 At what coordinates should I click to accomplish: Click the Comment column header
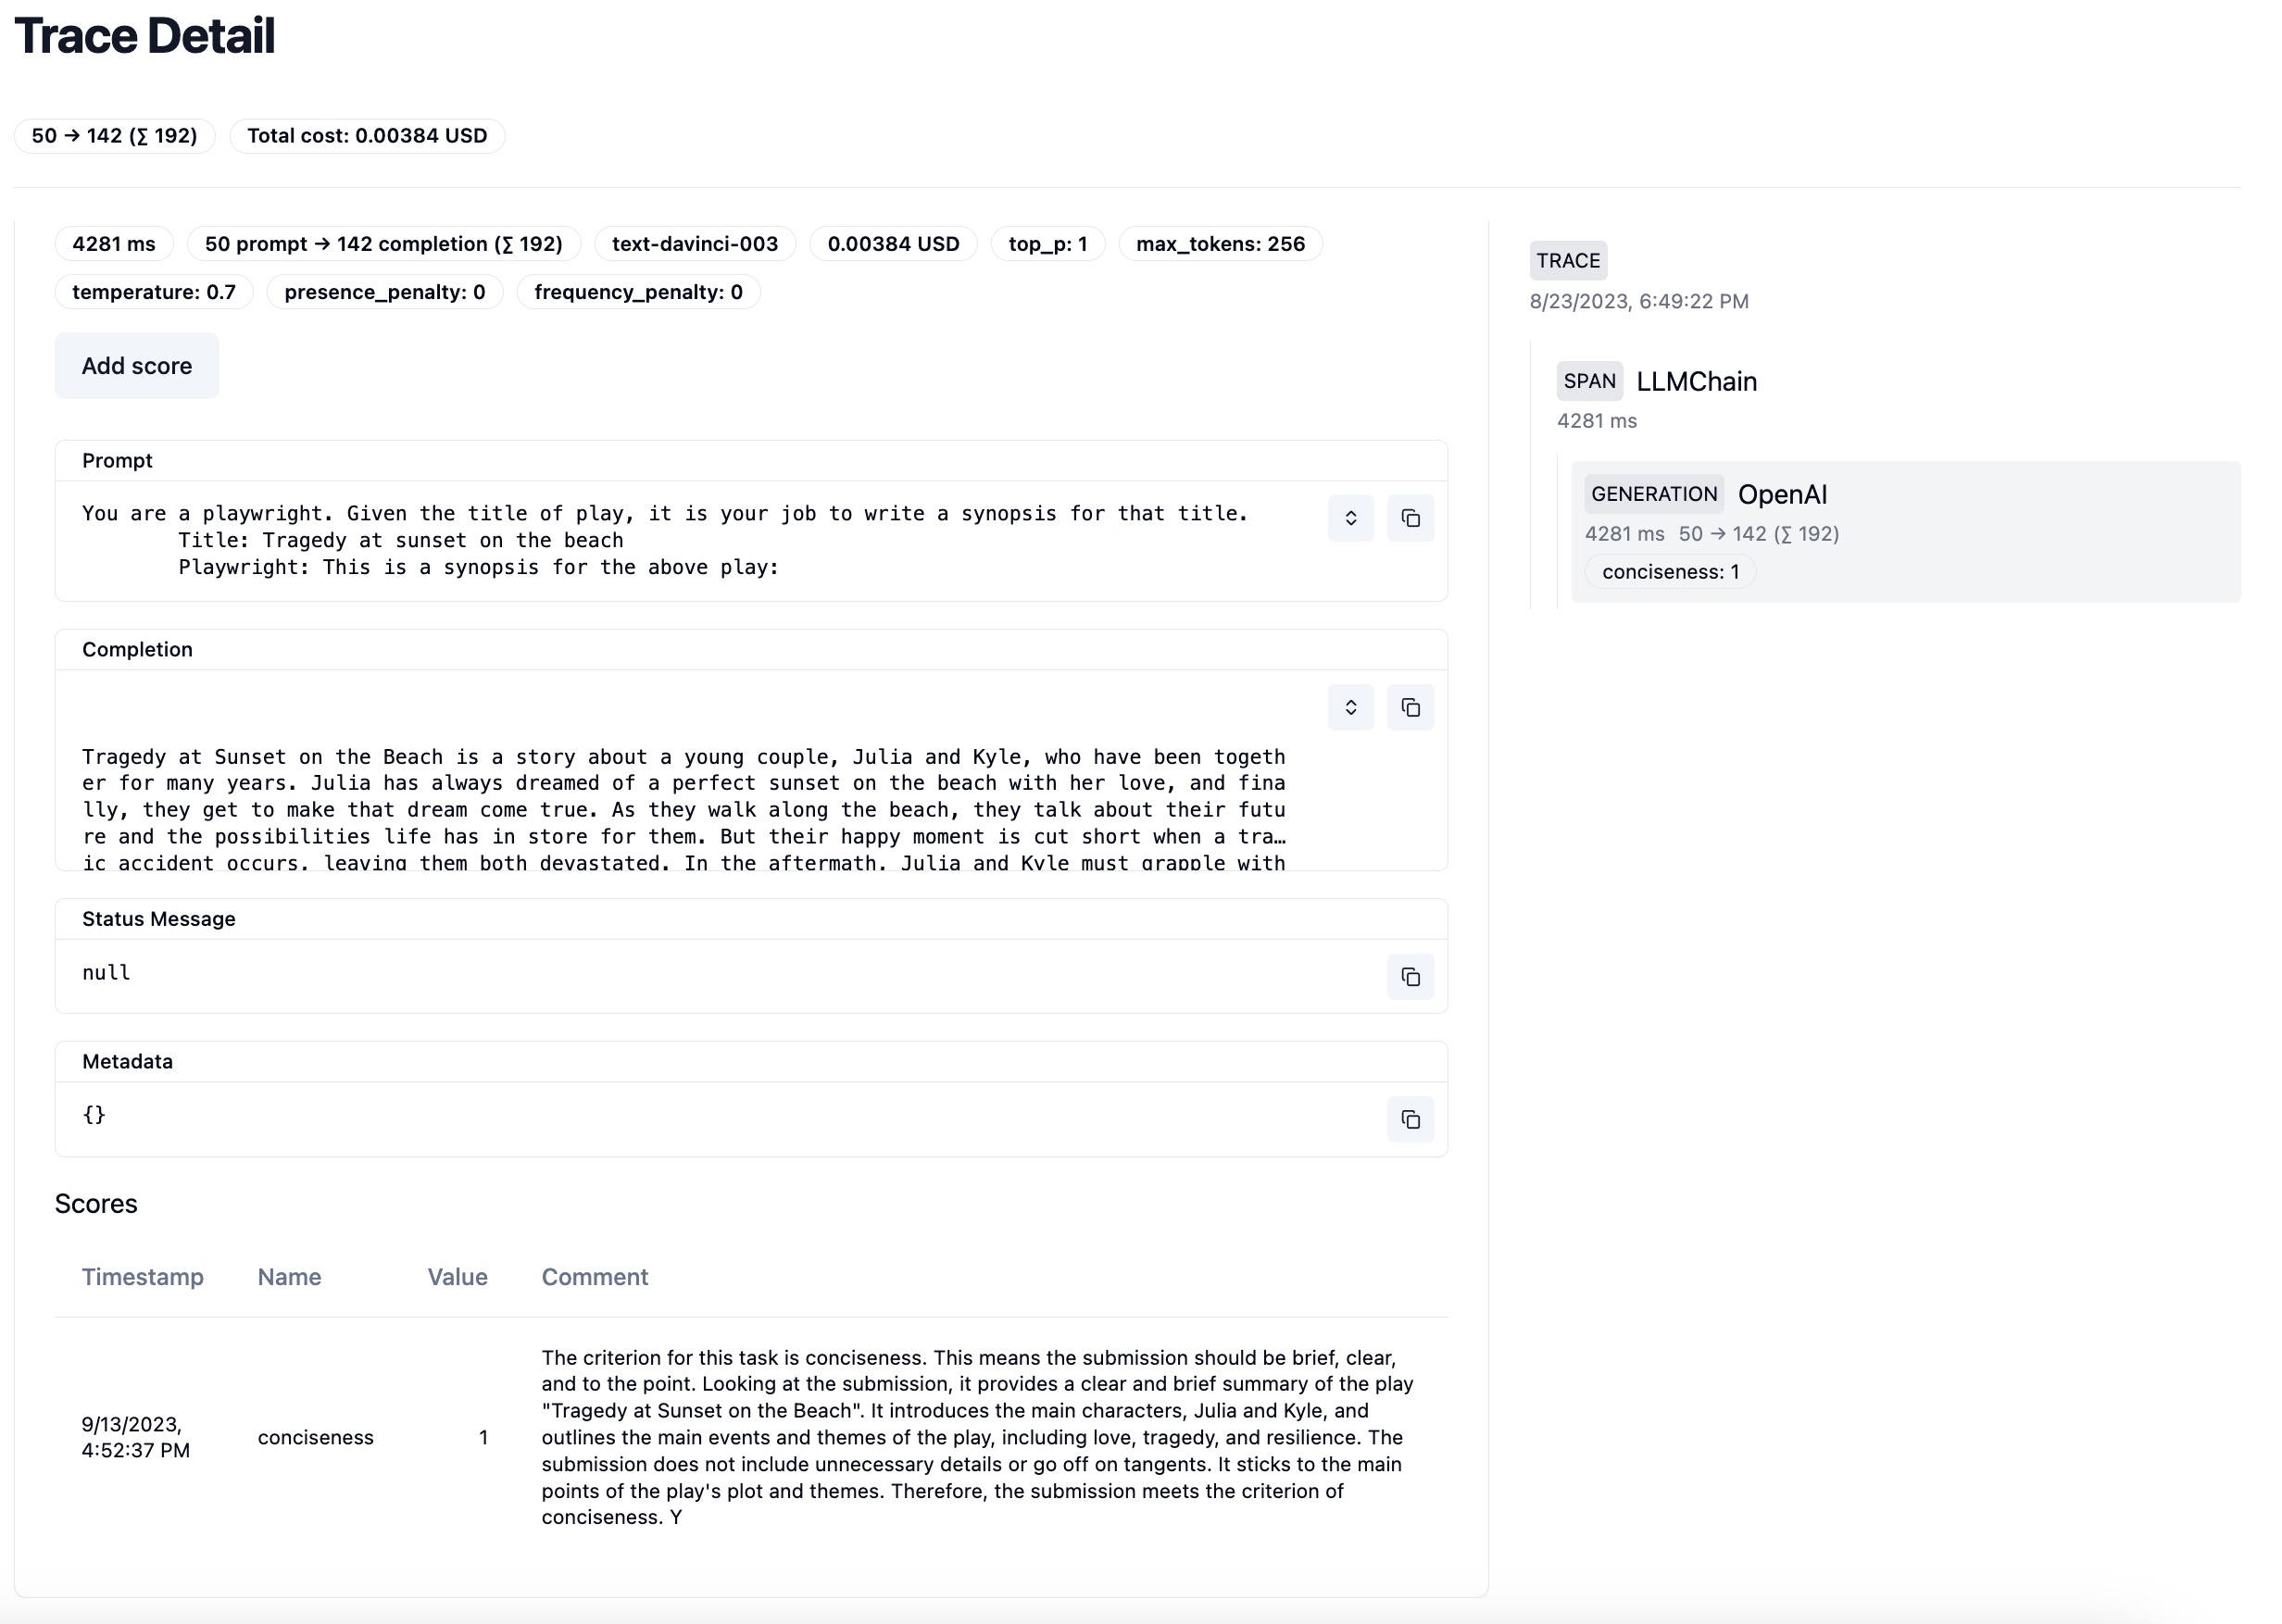click(594, 1277)
